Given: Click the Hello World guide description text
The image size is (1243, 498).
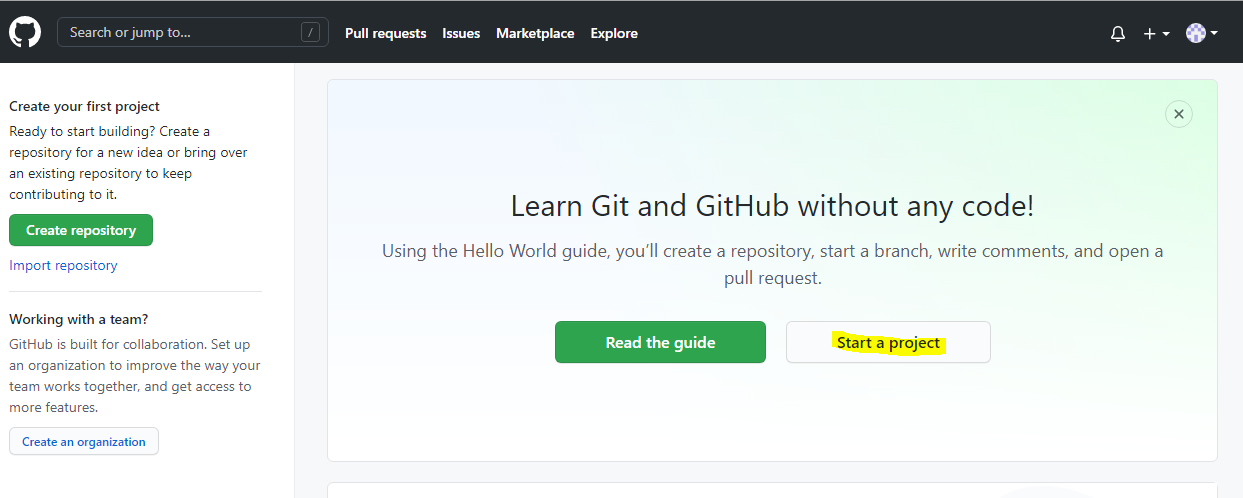Looking at the screenshot, I should coord(772,264).
